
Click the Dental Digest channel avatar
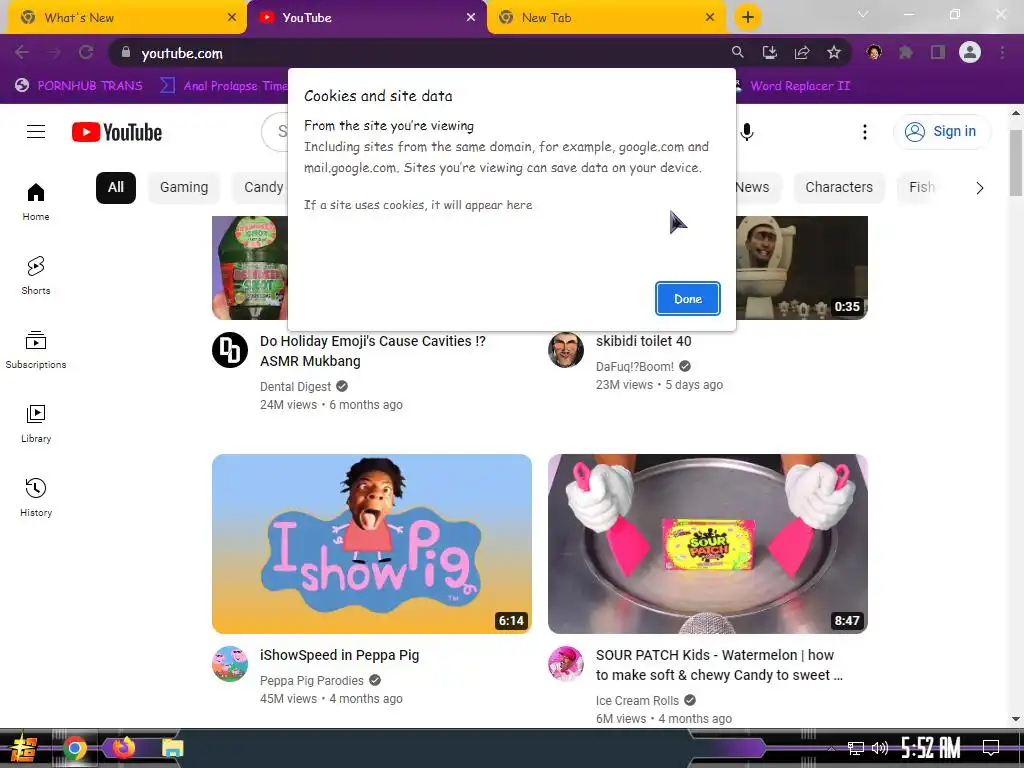point(230,350)
